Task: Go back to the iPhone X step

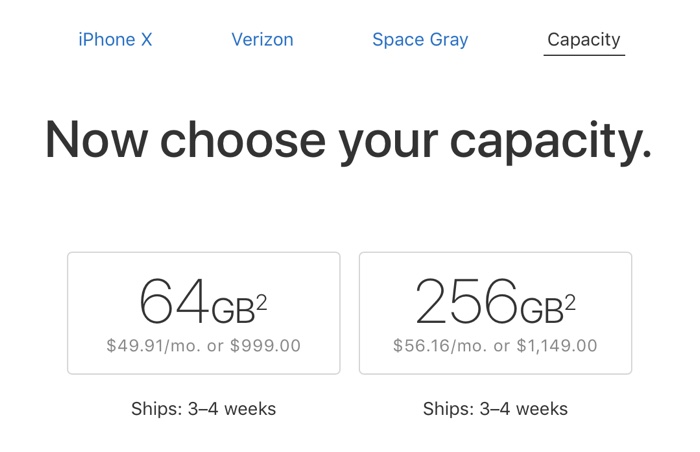Action: click(115, 40)
